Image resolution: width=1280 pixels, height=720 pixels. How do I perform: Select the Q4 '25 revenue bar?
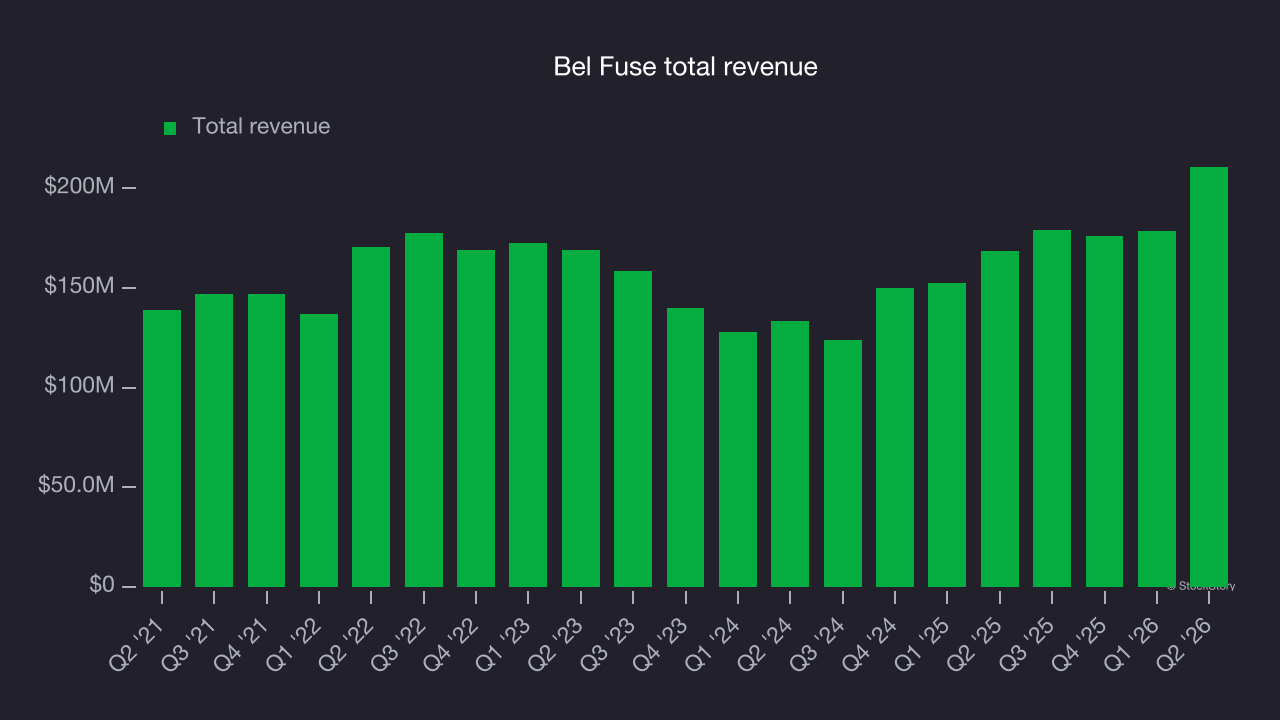[1104, 411]
